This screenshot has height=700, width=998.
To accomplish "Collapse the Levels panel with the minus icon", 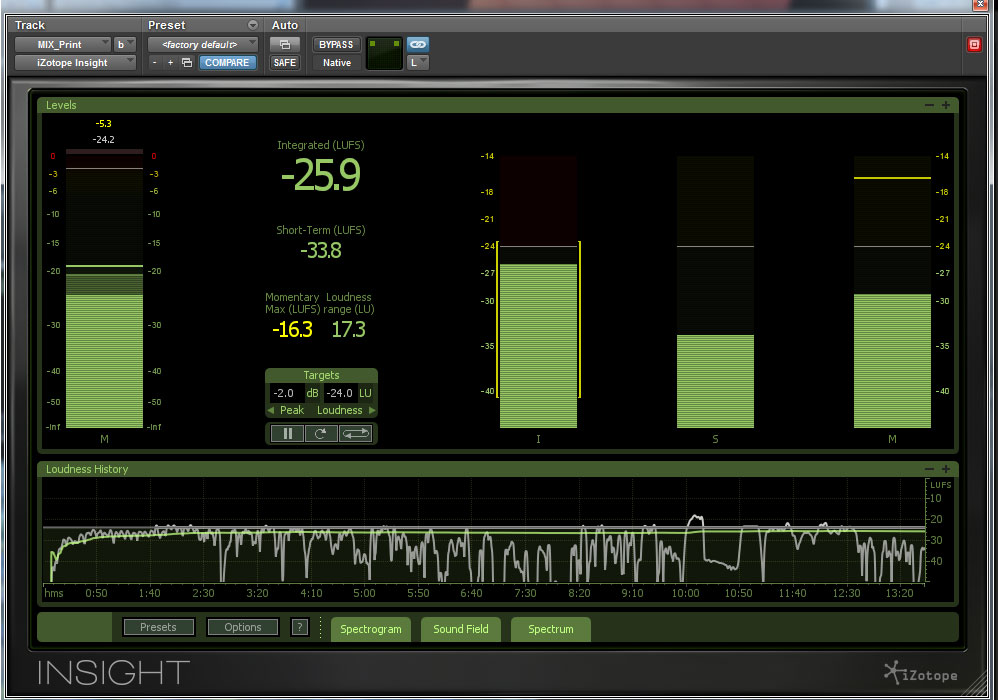I will pos(929,105).
